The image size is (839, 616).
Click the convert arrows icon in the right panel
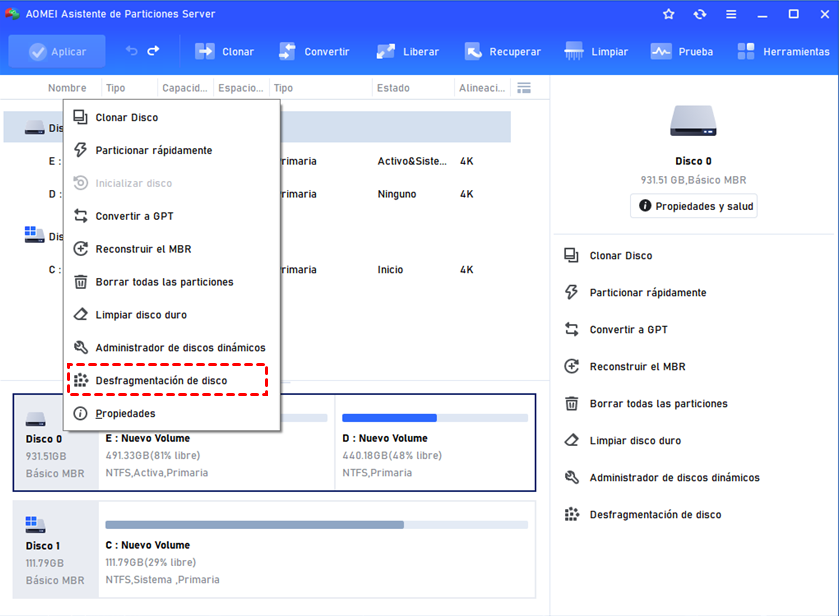tap(571, 329)
